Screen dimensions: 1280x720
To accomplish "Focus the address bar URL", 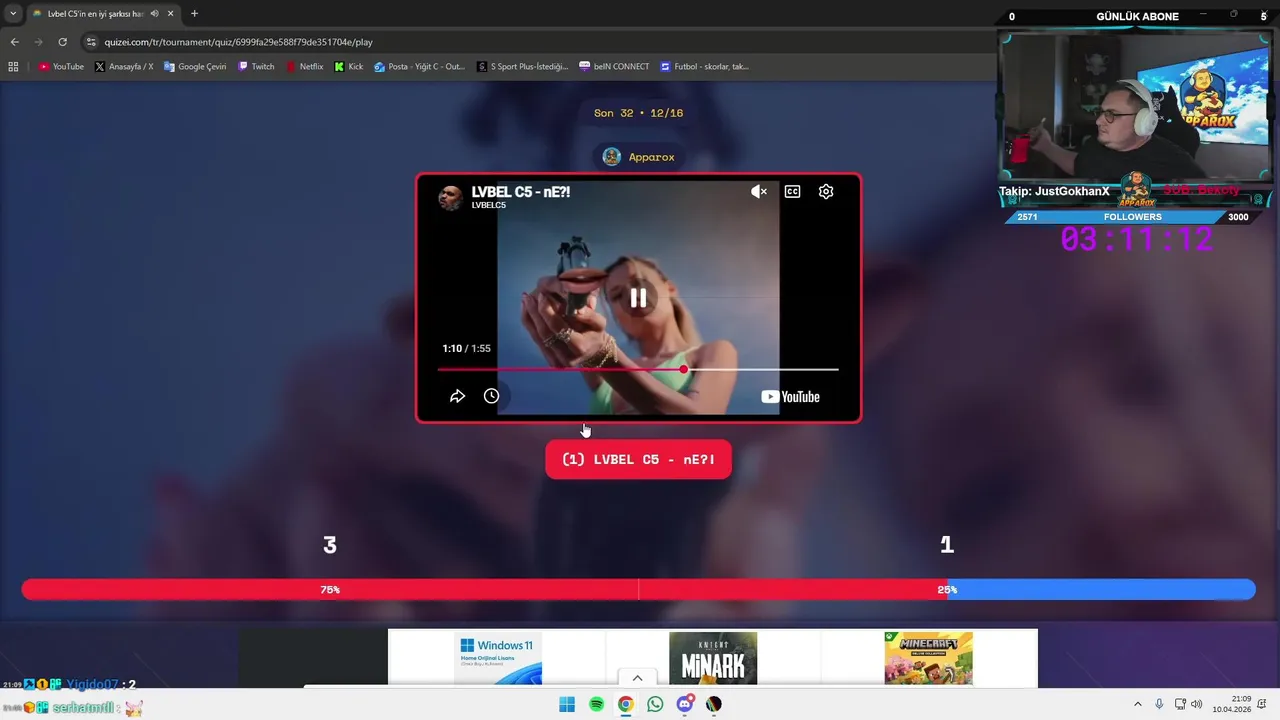I will tap(238, 42).
